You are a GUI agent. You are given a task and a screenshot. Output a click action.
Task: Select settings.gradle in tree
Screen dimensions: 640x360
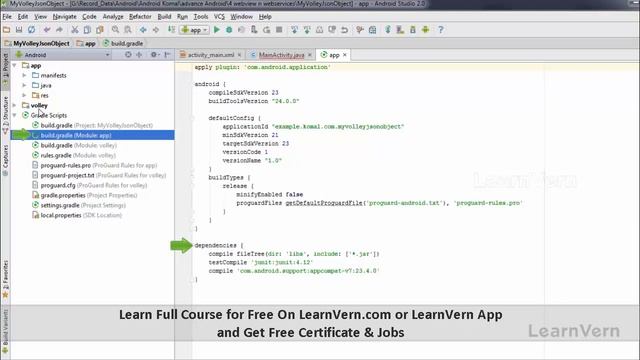[79, 205]
